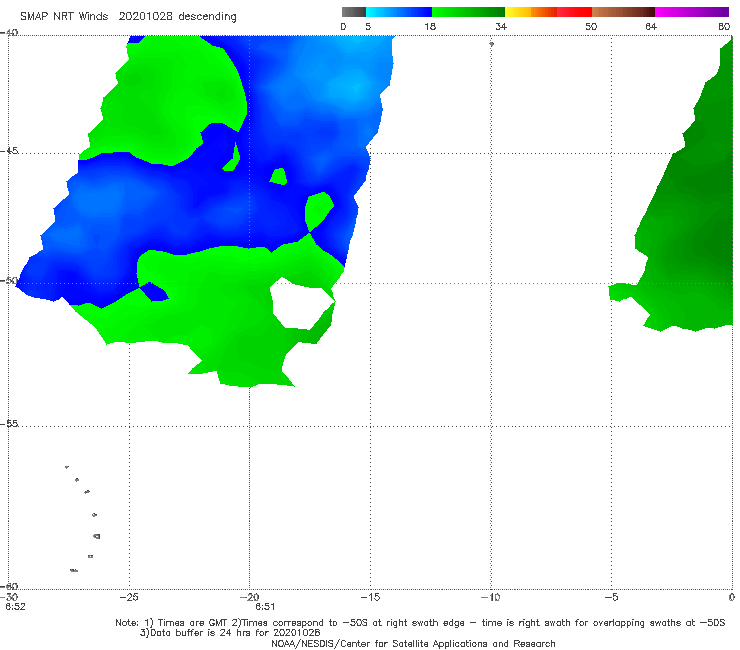Viewport: 740px width, 650px height.
Task: Click the latitude axis label "-45"
Action: [9, 151]
